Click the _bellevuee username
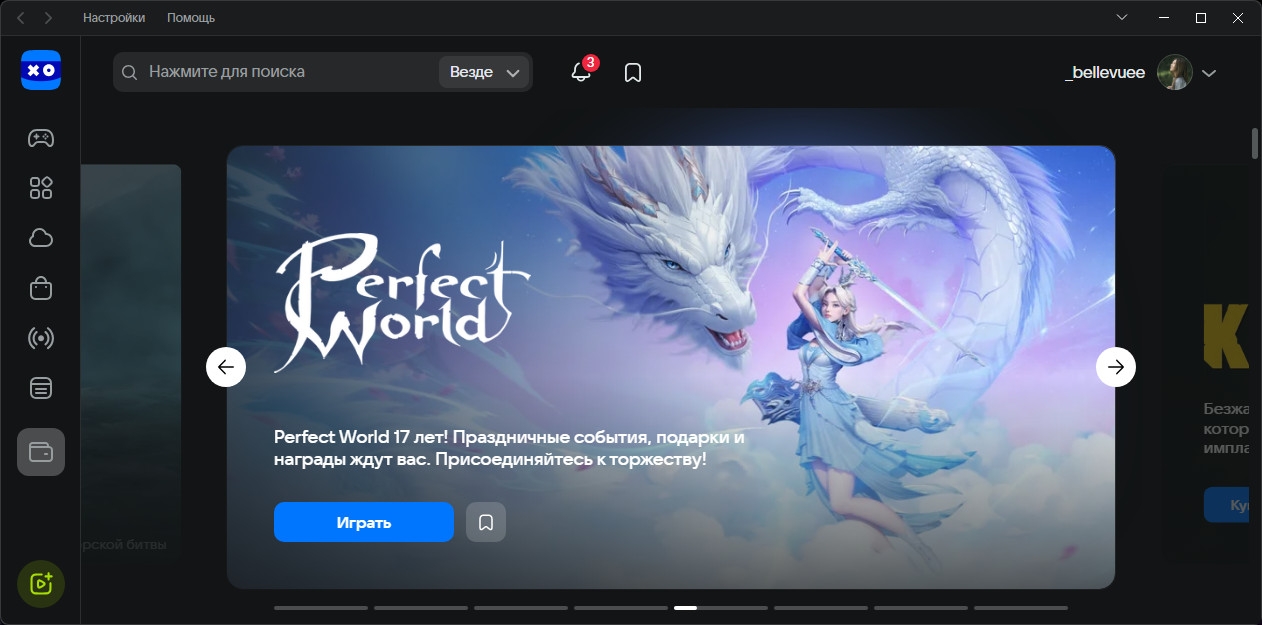The height and width of the screenshot is (625, 1262). [x=1105, y=73]
